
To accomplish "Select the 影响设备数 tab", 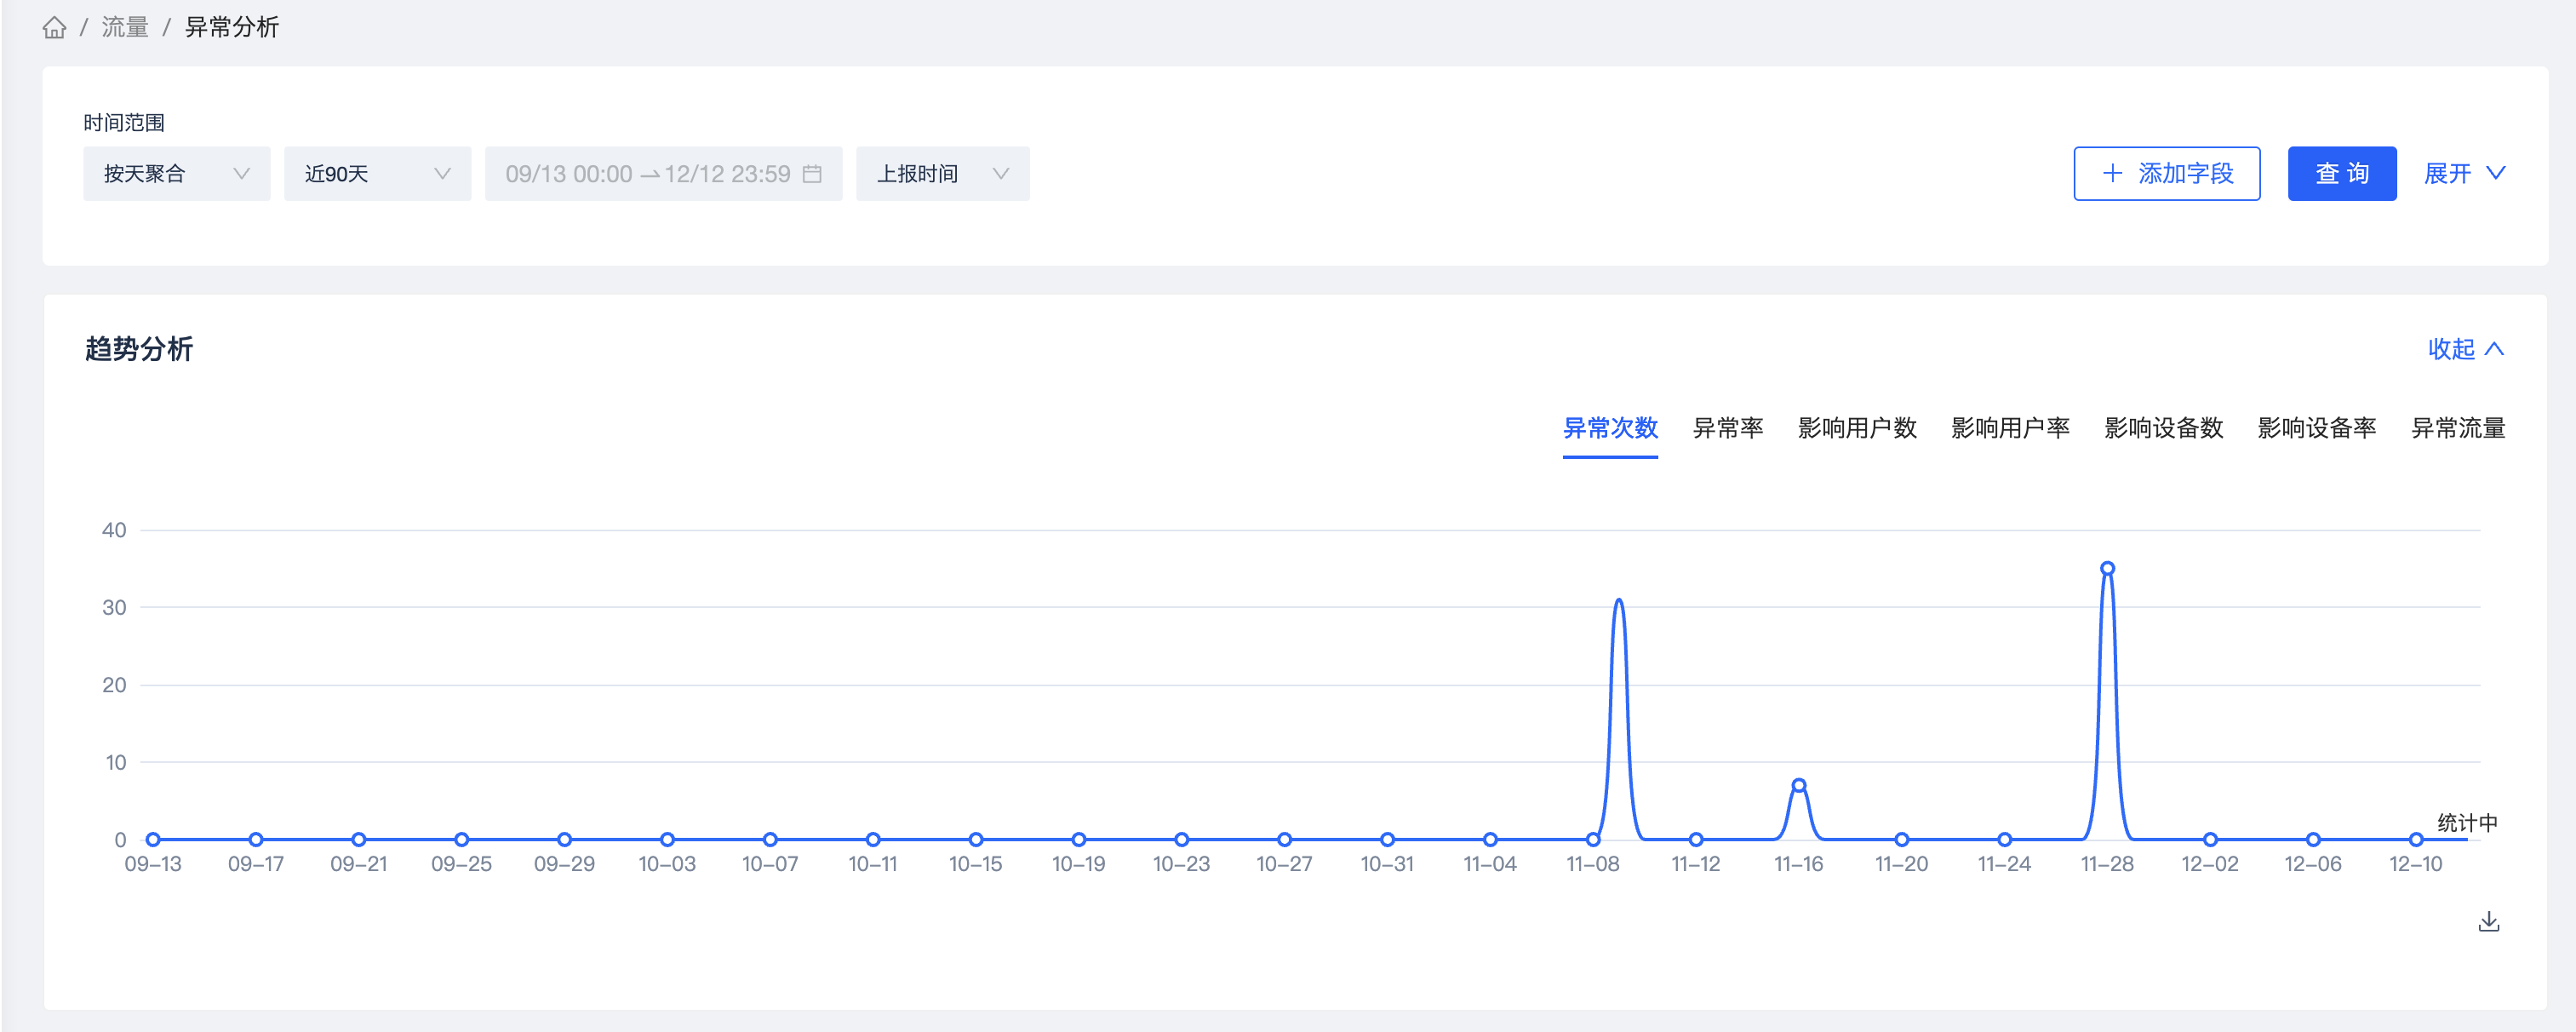I will click(x=2163, y=428).
